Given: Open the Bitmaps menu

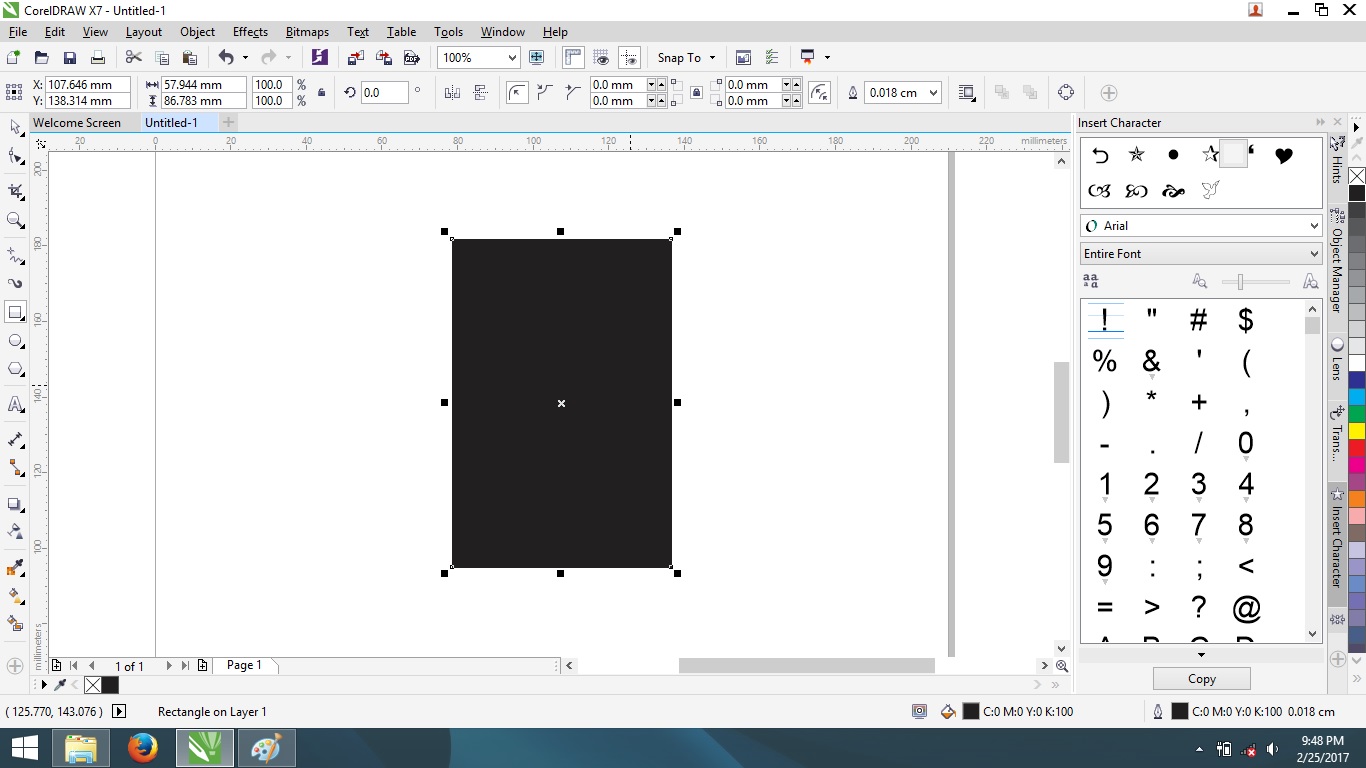Looking at the screenshot, I should 307,31.
